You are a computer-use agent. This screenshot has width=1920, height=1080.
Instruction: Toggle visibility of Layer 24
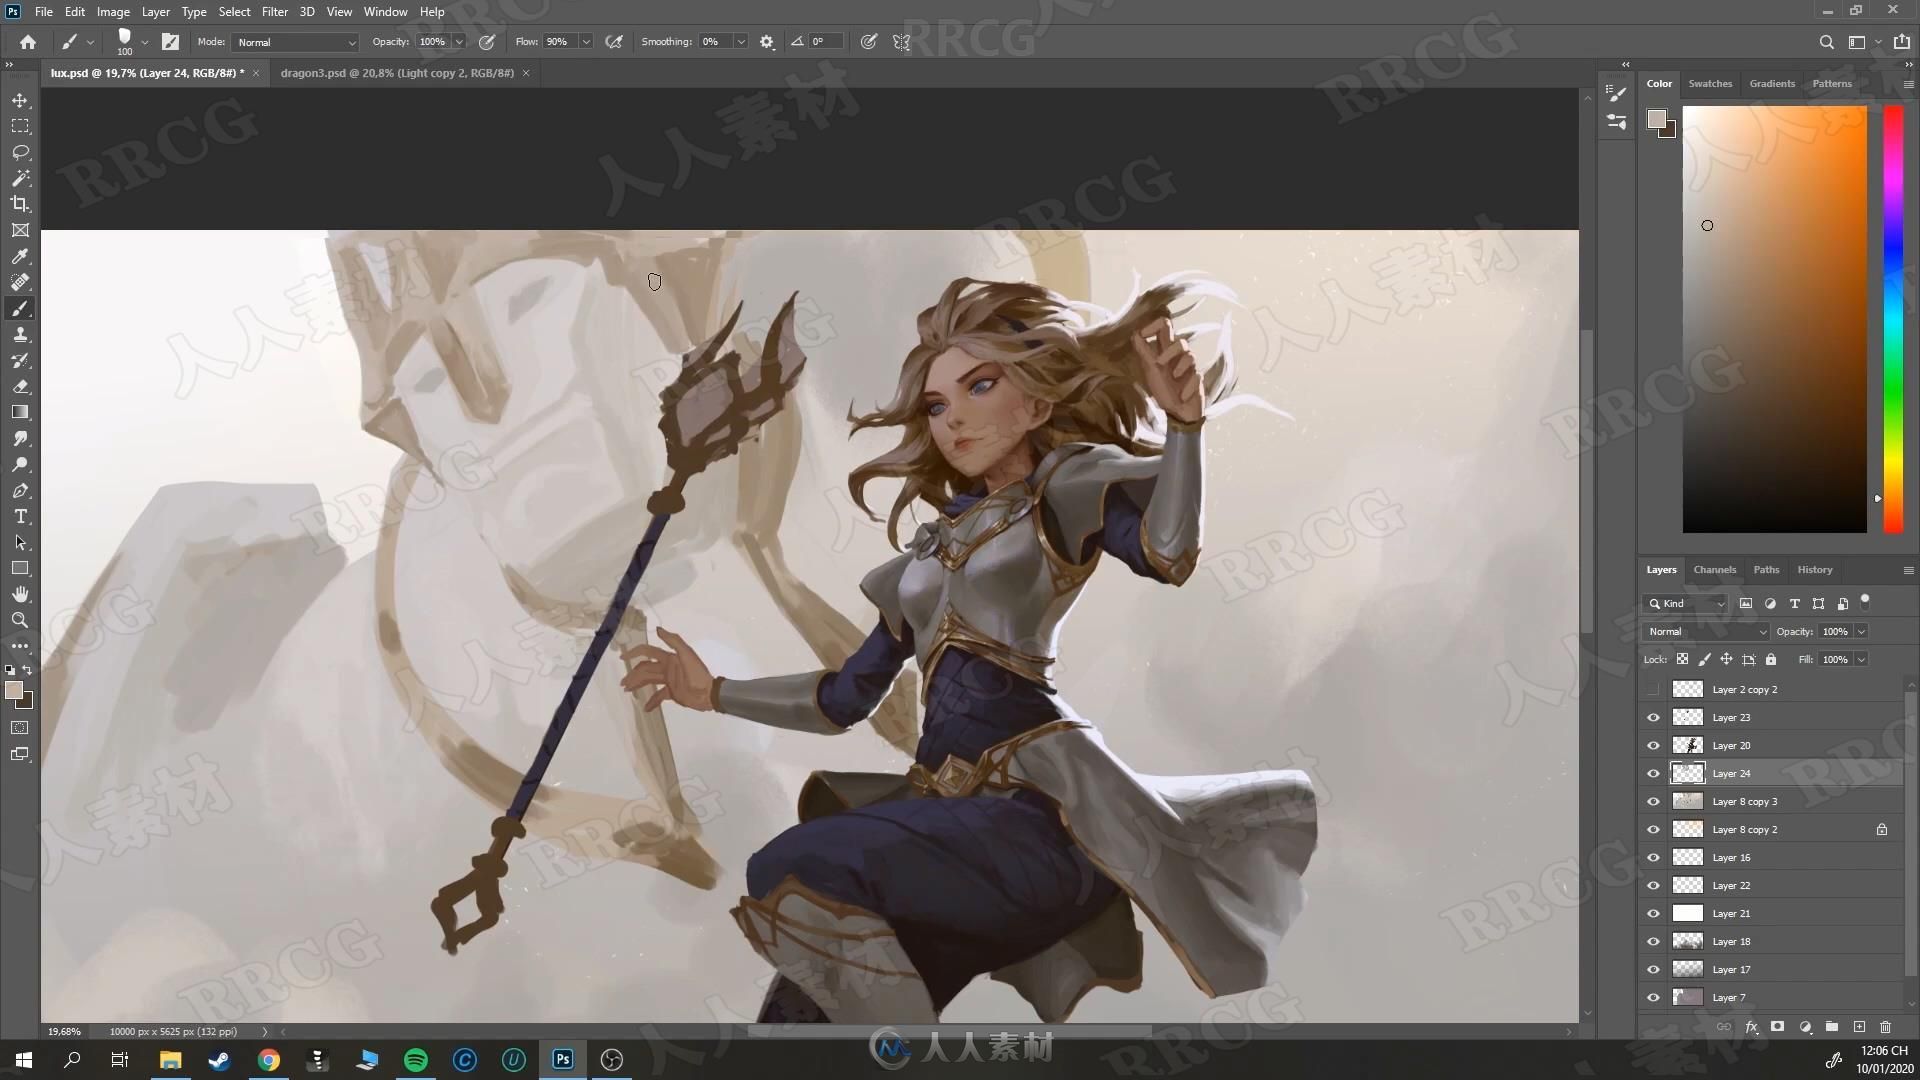point(1653,773)
